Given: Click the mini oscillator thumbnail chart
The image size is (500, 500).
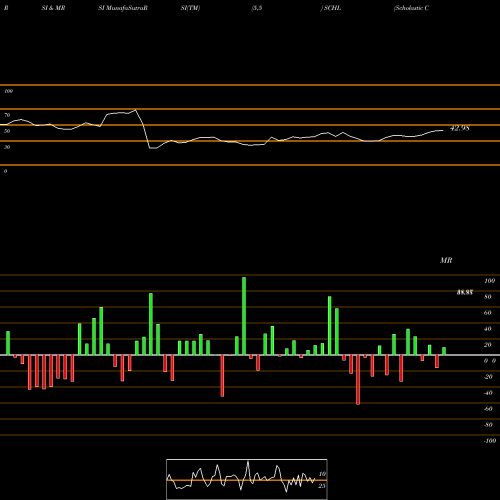Looking at the screenshot, I should pyautogui.click(x=247, y=479).
